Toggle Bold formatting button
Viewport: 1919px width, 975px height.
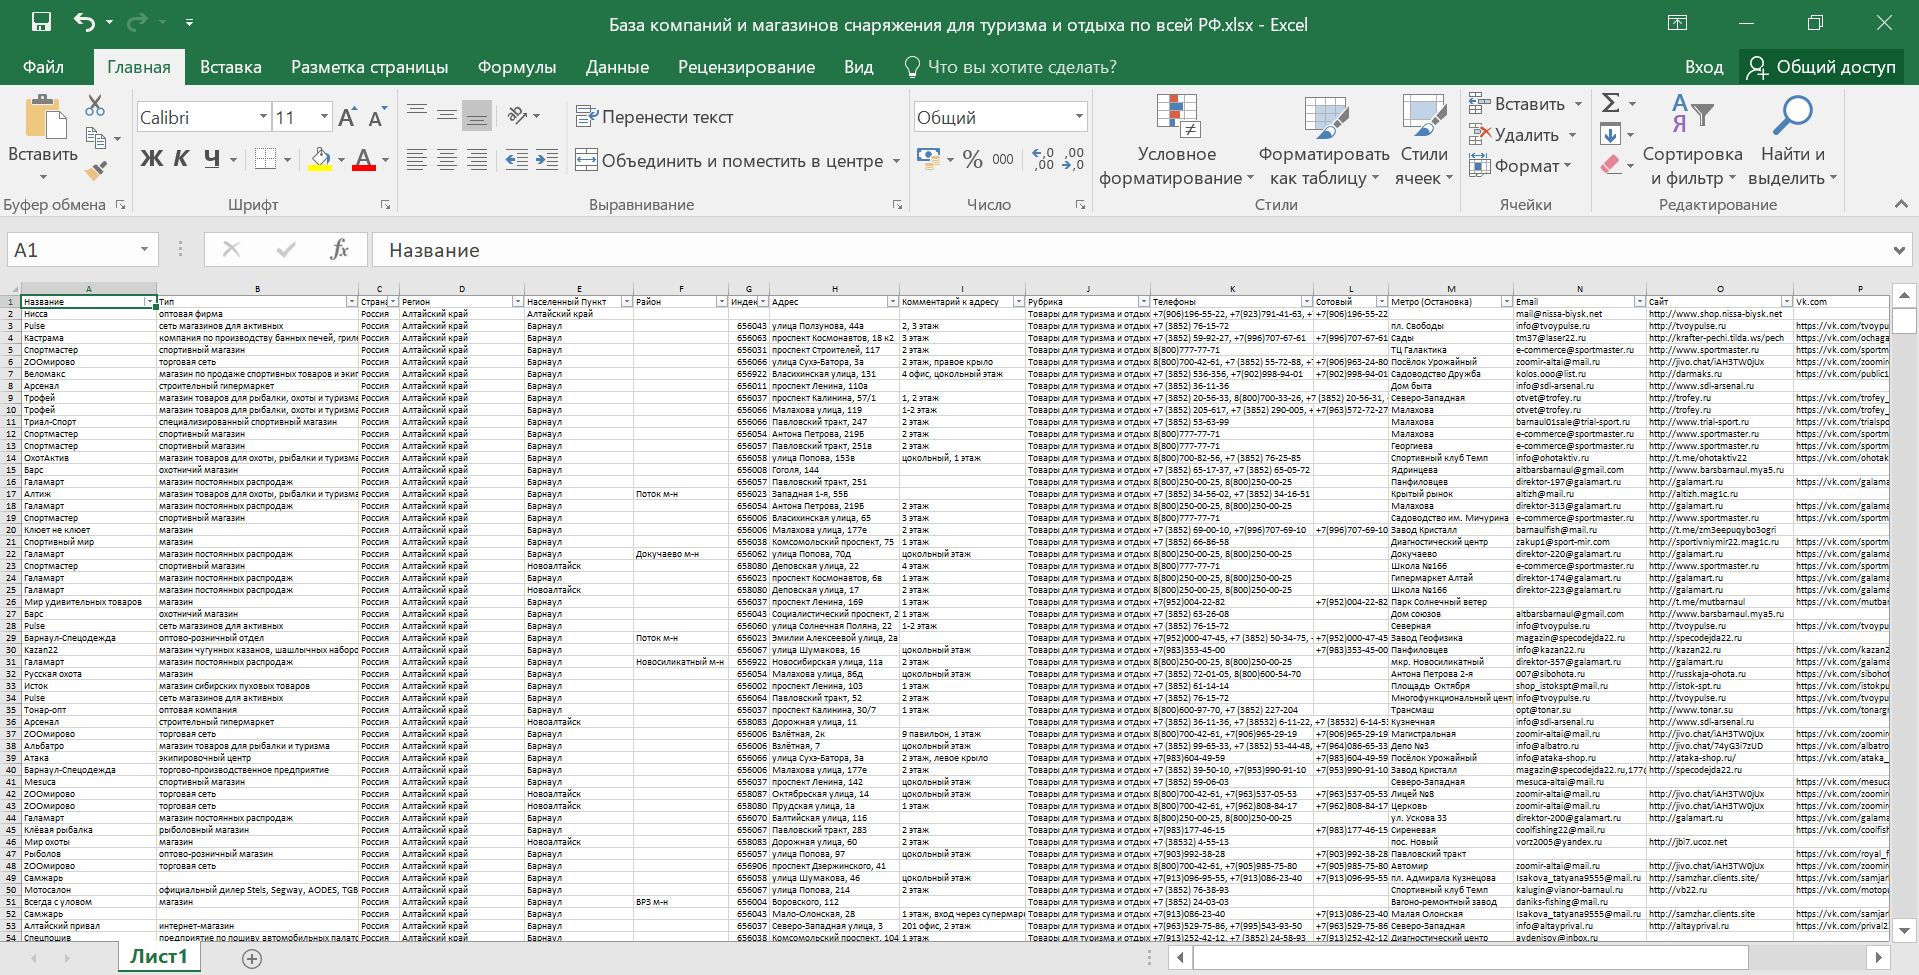(151, 159)
